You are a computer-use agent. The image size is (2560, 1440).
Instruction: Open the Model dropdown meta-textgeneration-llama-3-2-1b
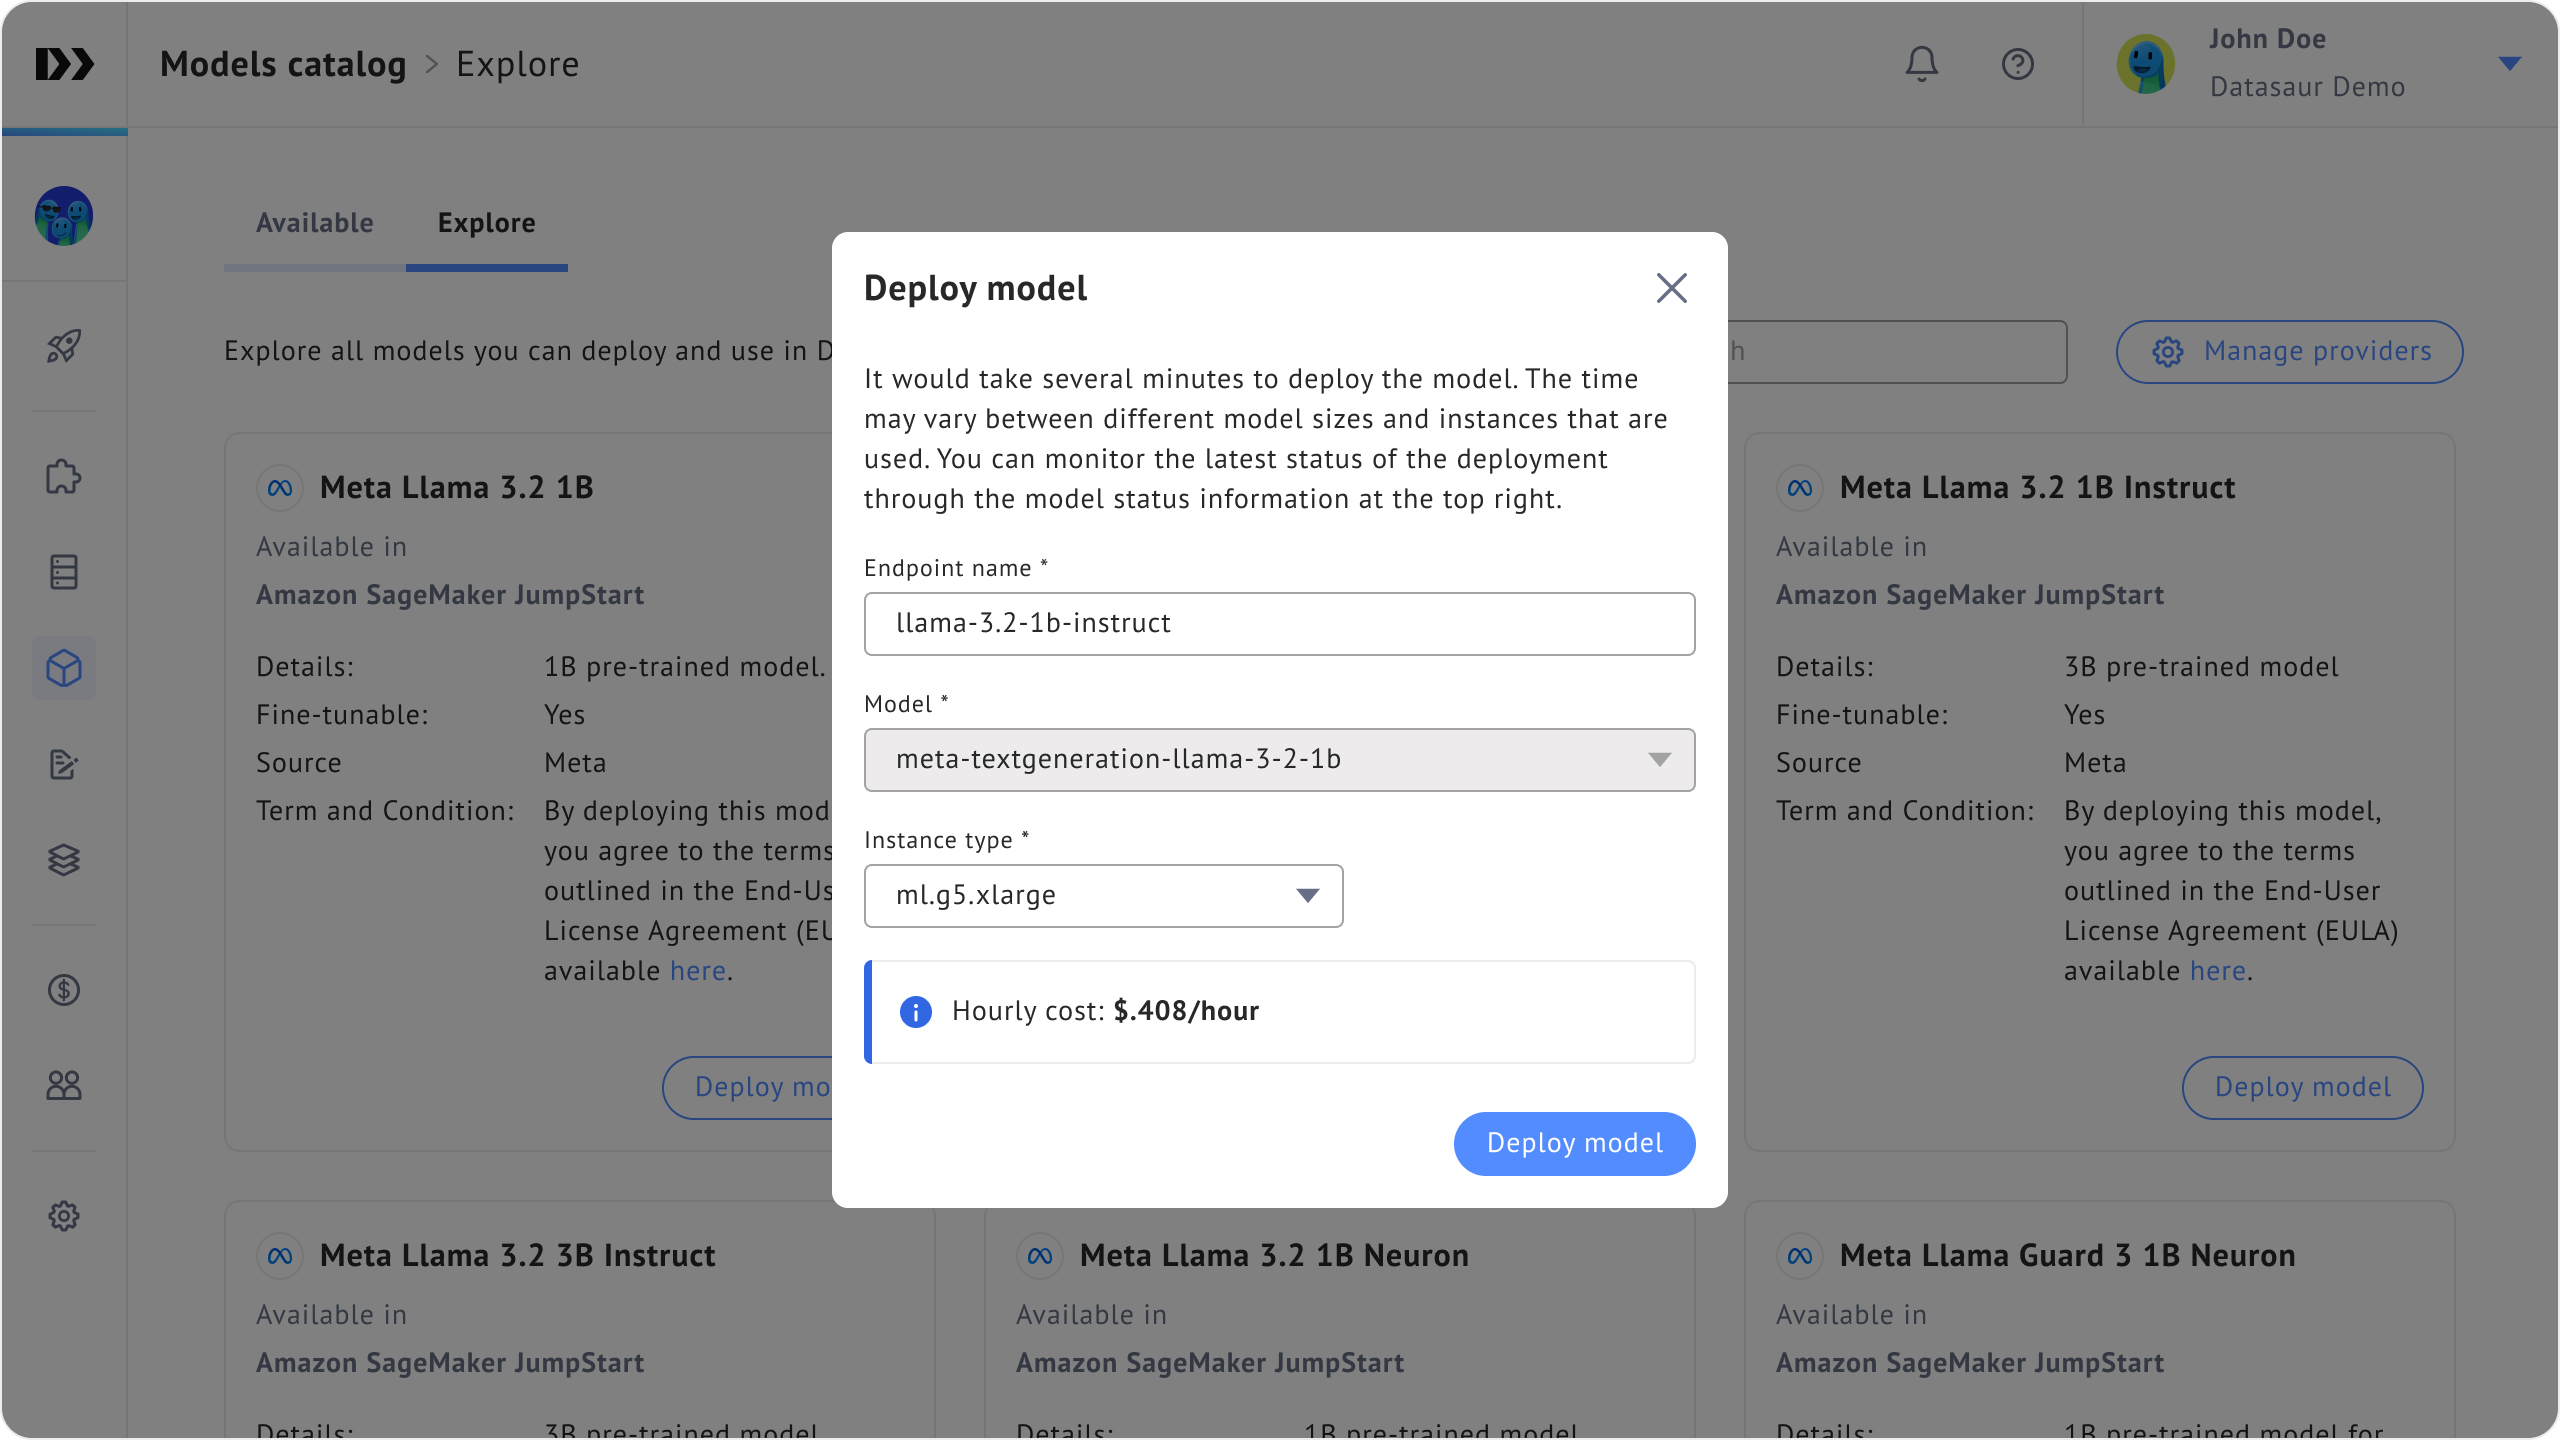coord(1279,760)
